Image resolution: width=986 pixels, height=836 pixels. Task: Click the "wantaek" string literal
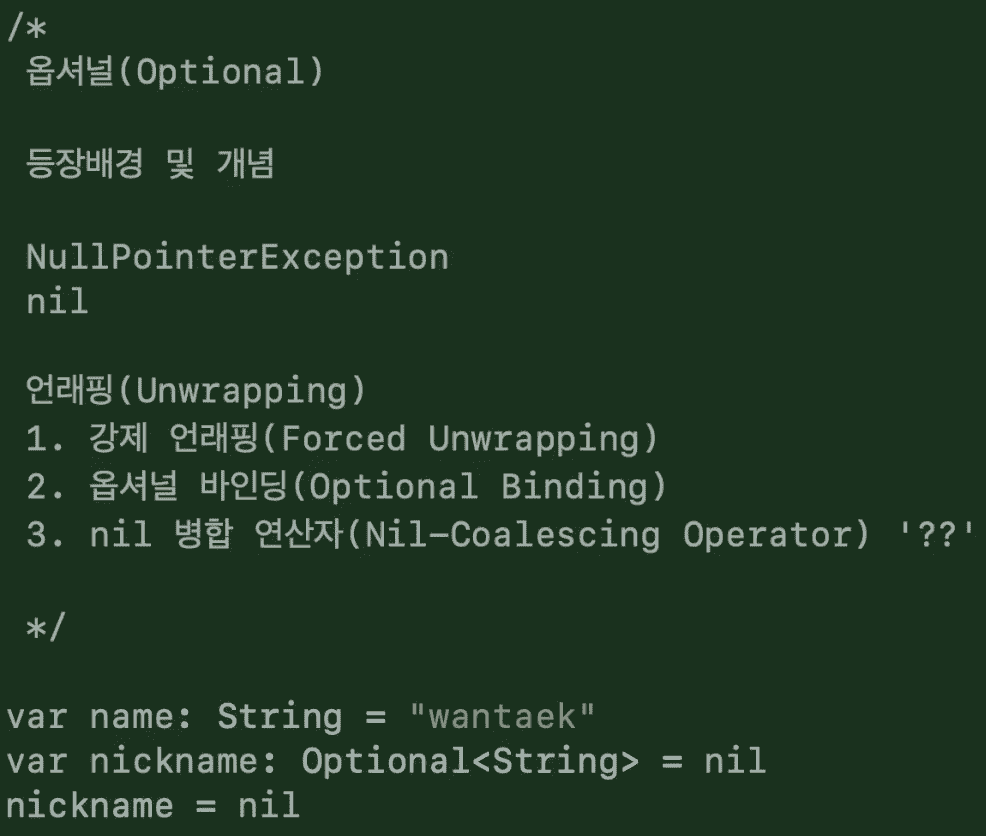pos(502,716)
